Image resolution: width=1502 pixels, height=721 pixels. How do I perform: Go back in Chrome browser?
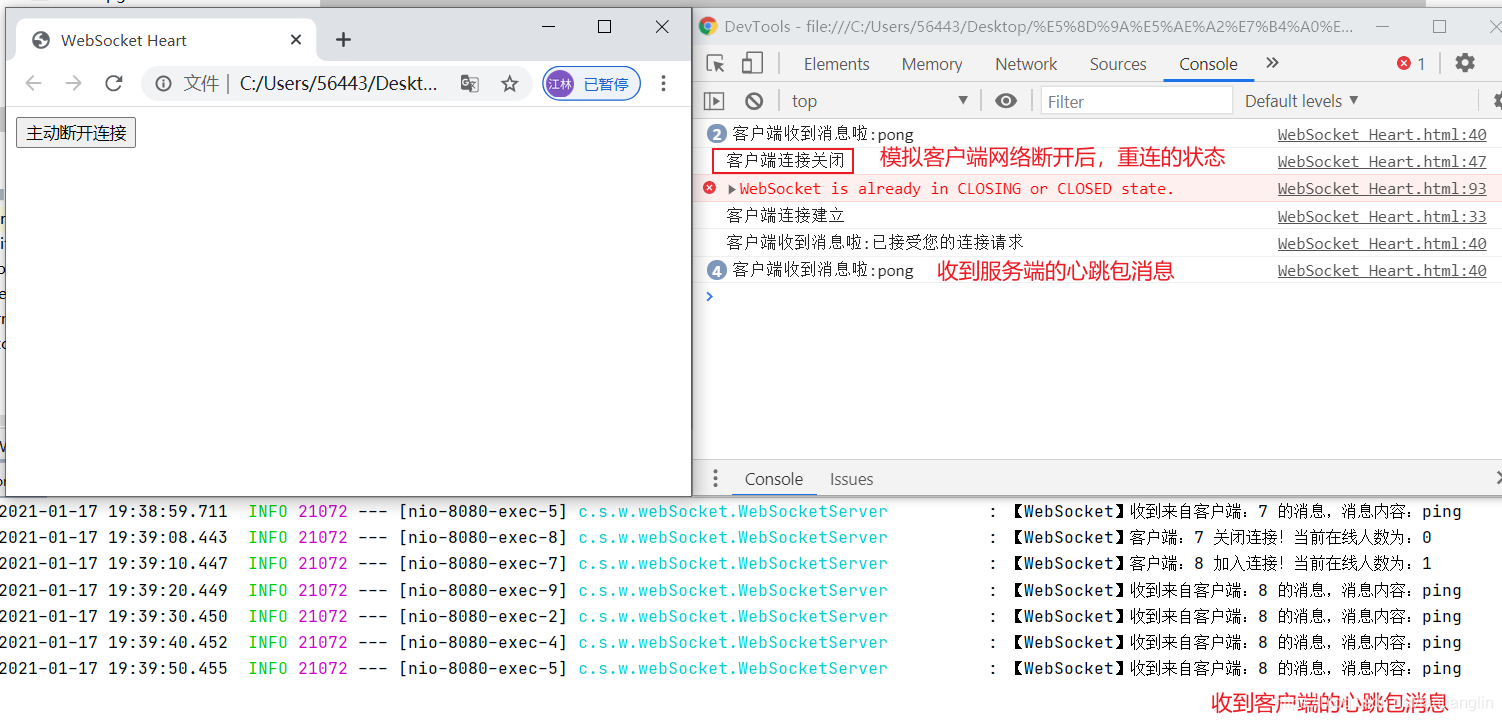[x=33, y=84]
